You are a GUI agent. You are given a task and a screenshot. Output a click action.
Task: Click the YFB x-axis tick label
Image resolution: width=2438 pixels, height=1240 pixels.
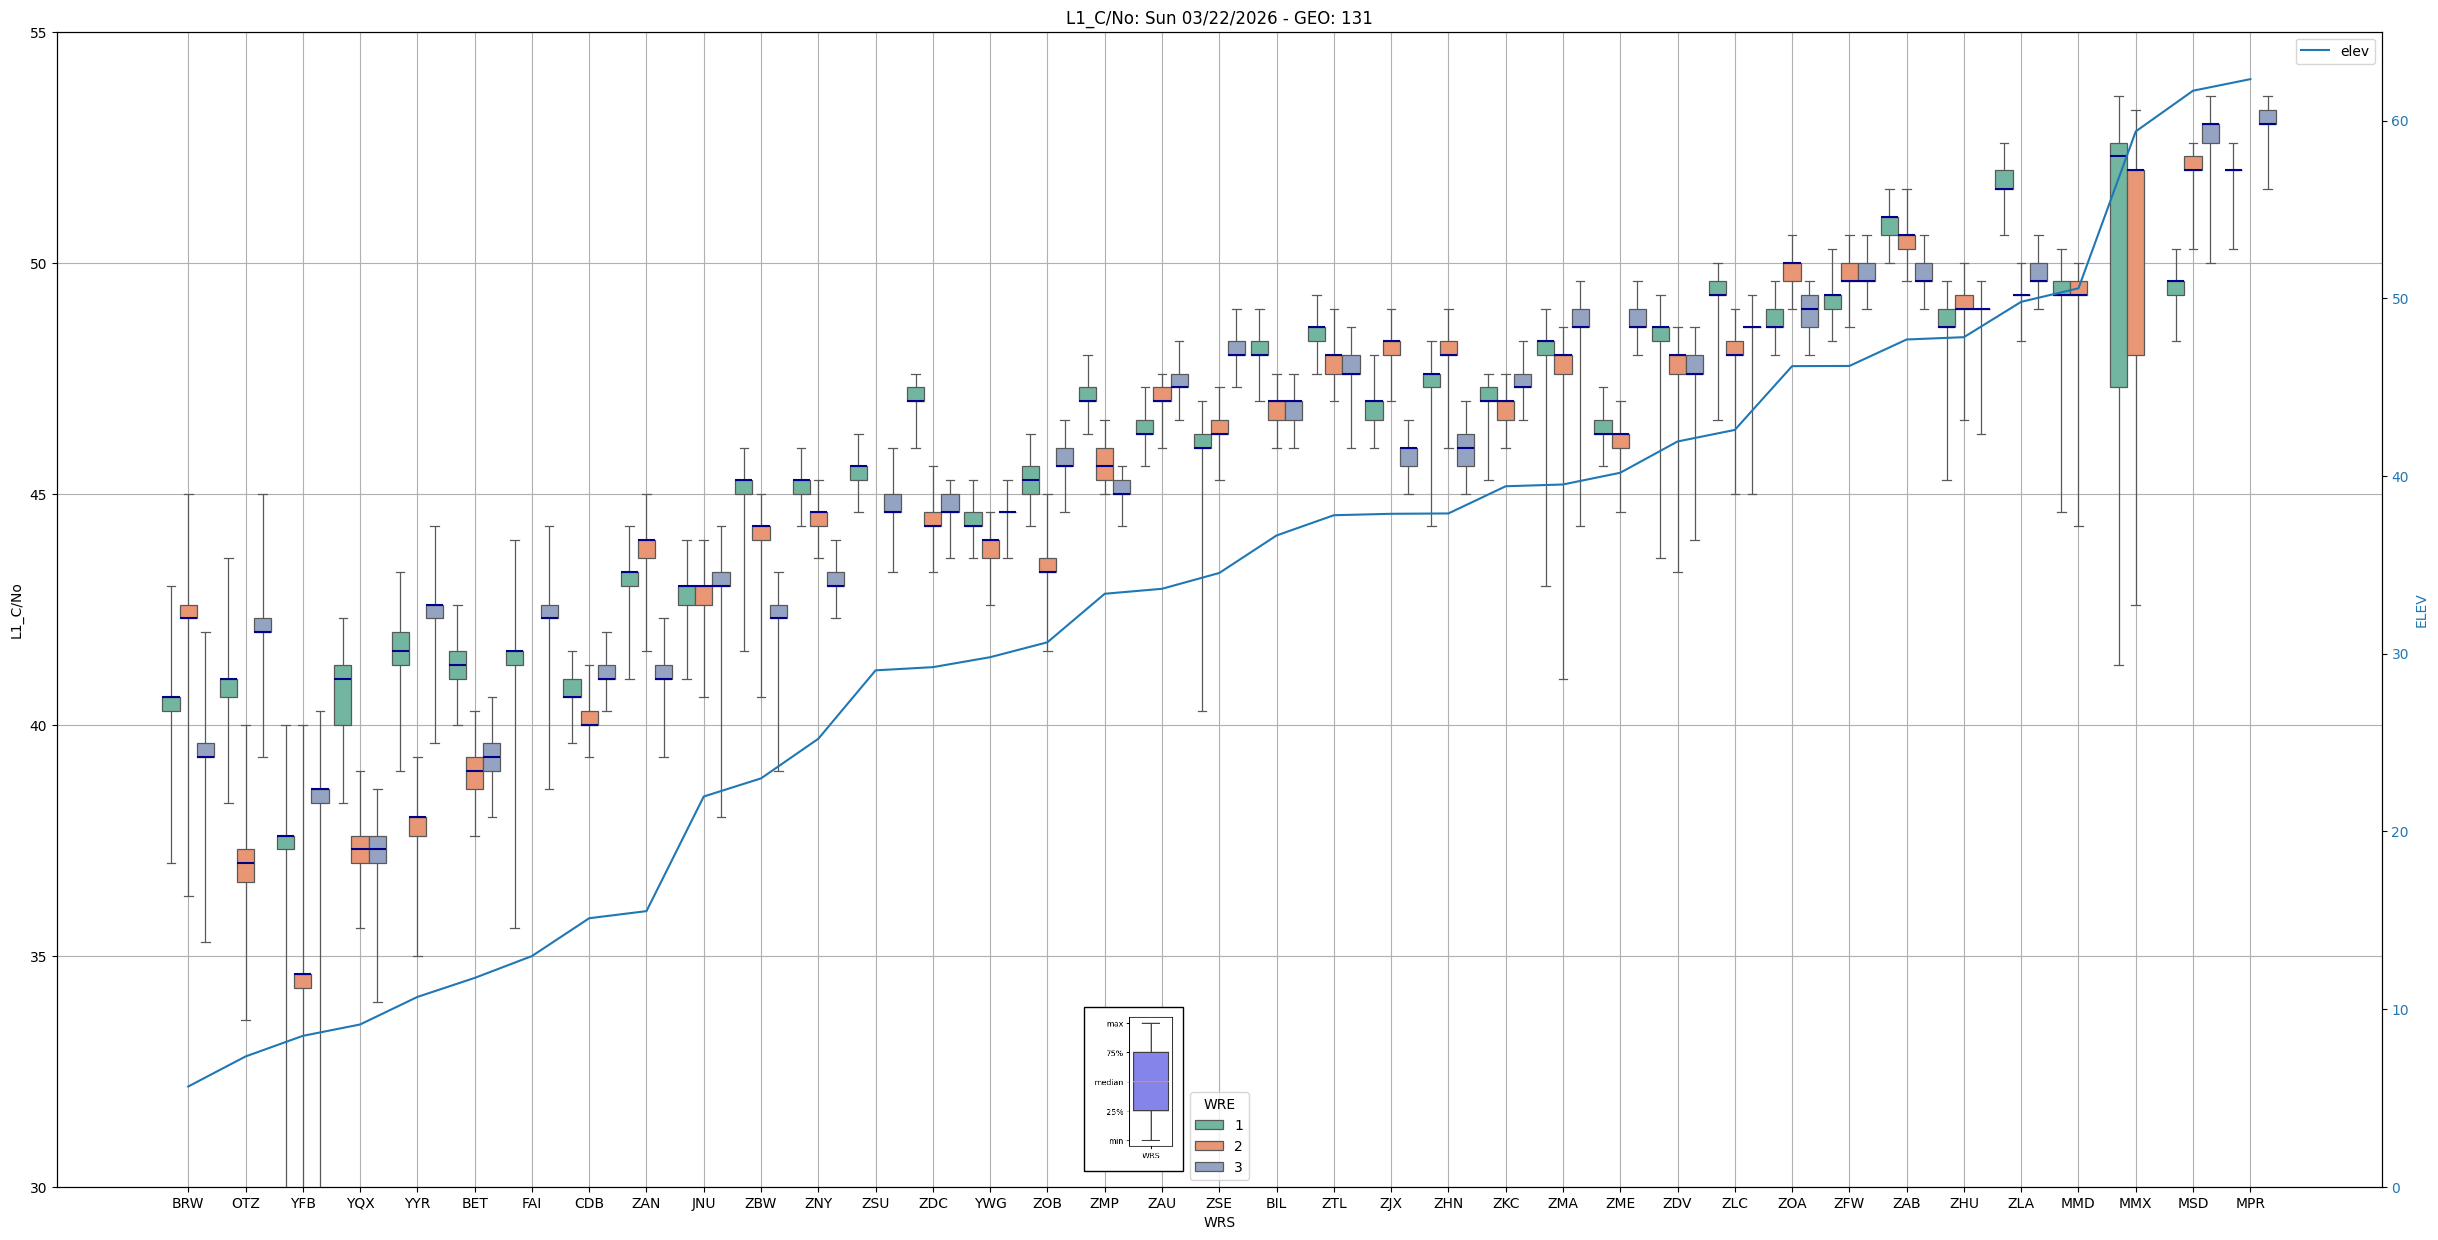pos(303,1203)
